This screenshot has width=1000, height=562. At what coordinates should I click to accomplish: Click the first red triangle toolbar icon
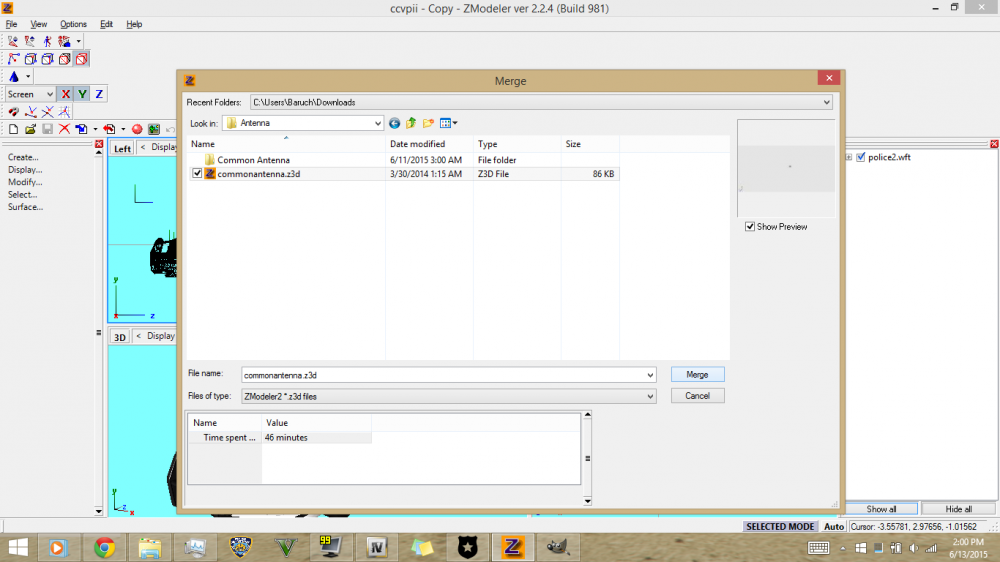tap(13, 41)
